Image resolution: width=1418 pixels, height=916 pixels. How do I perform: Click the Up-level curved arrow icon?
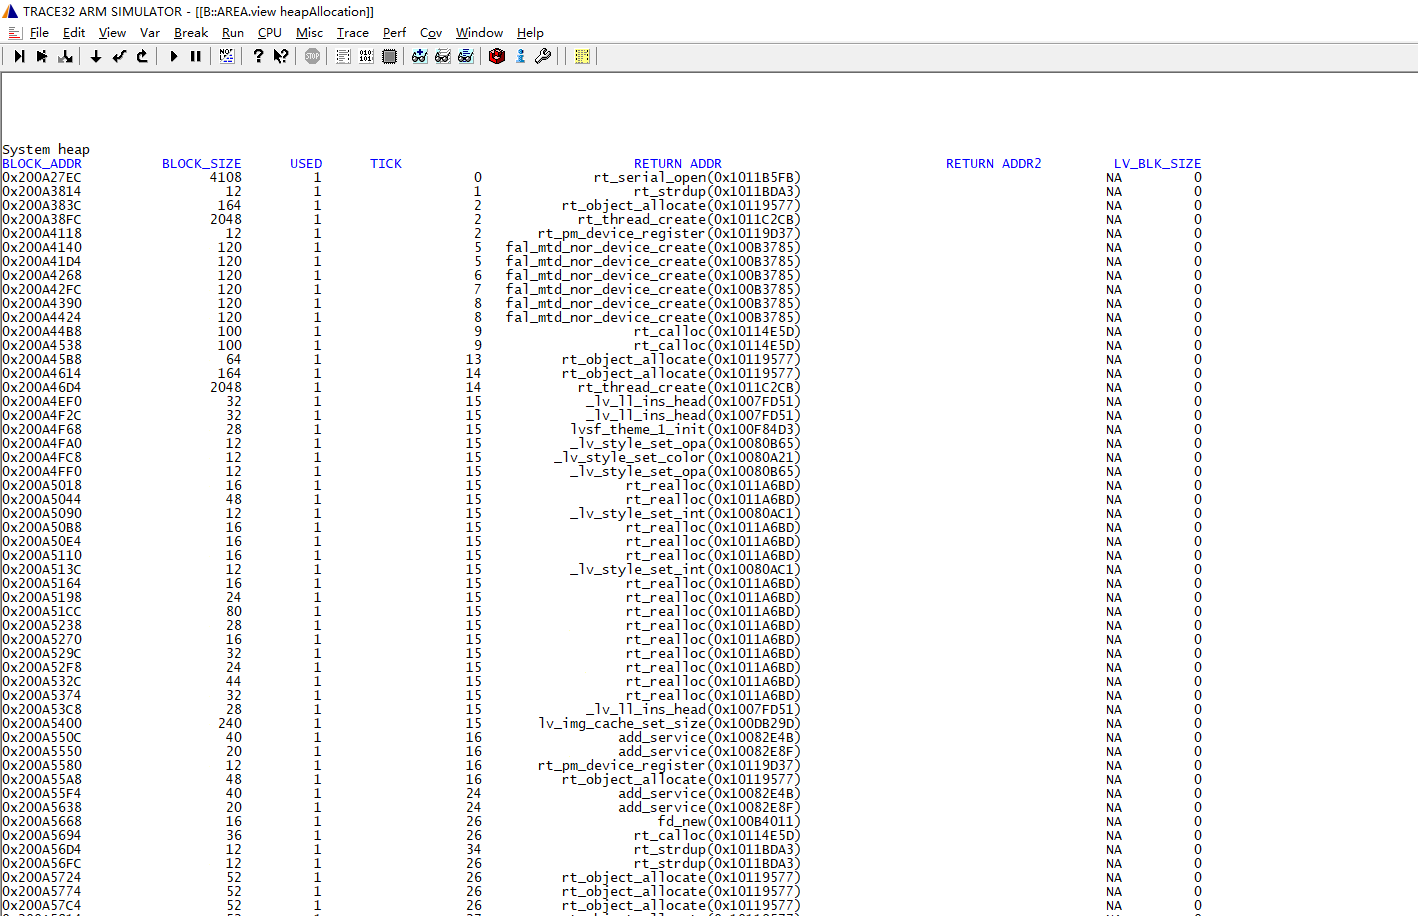[142, 57]
